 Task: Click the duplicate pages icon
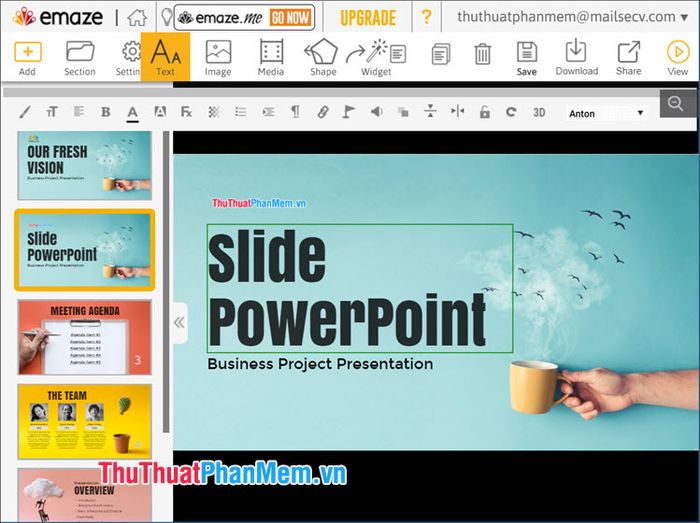(x=441, y=54)
